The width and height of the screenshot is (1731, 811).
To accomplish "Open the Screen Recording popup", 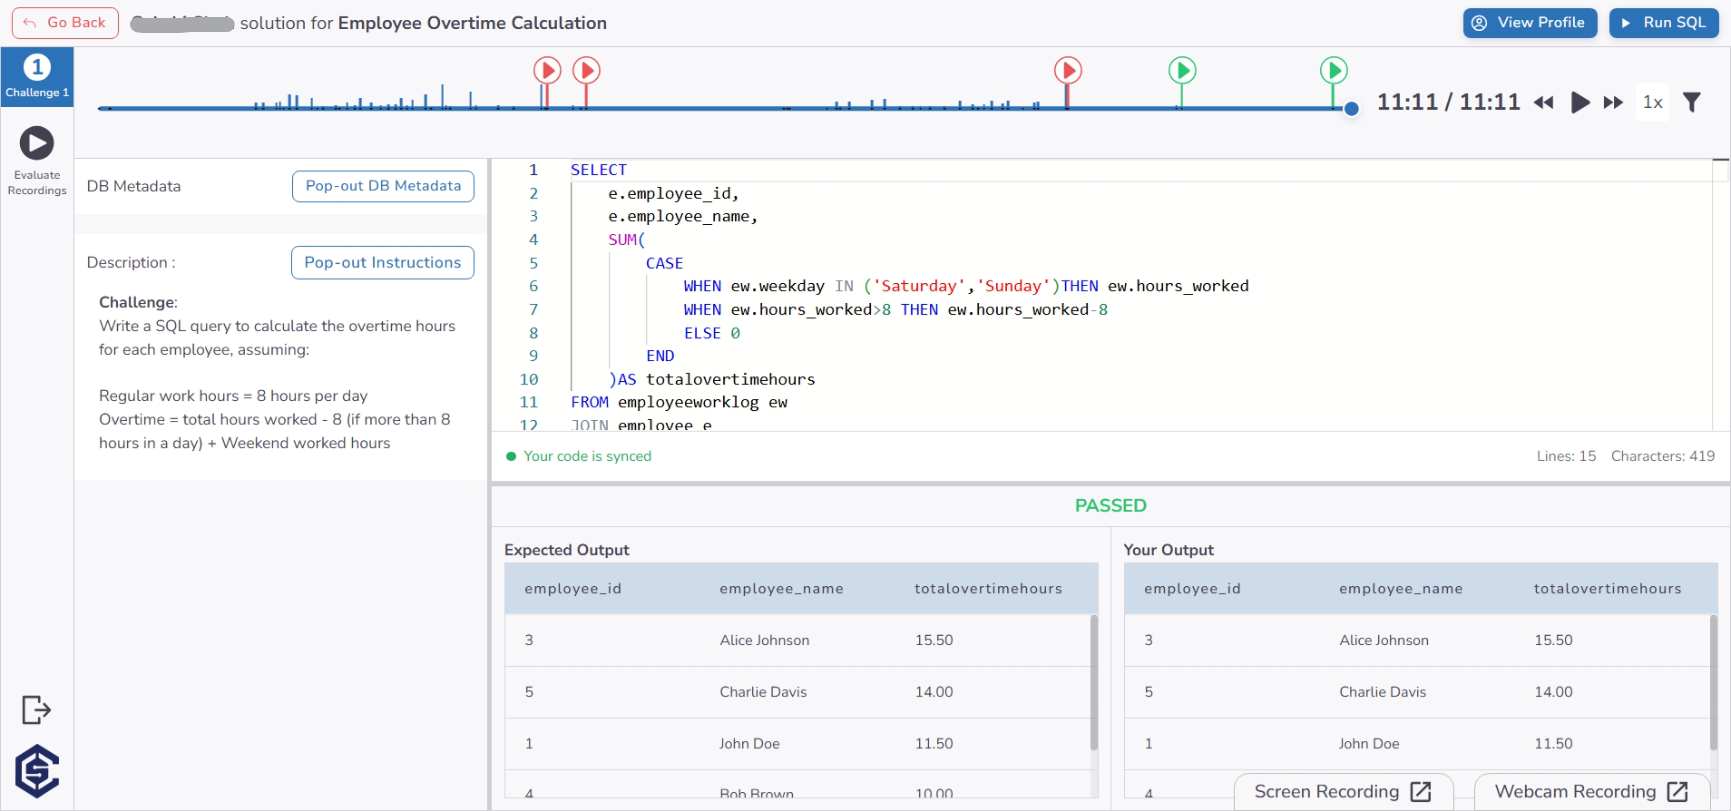I will click(x=1342, y=791).
